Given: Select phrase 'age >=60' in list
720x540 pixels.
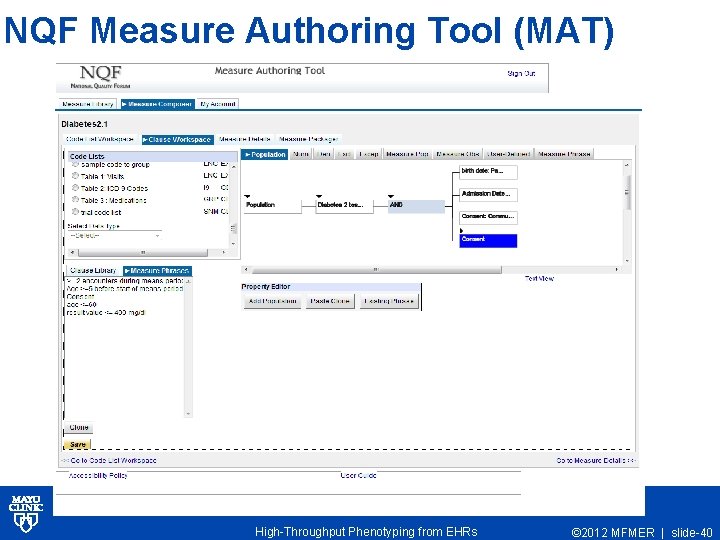Looking at the screenshot, I should [x=82, y=304].
